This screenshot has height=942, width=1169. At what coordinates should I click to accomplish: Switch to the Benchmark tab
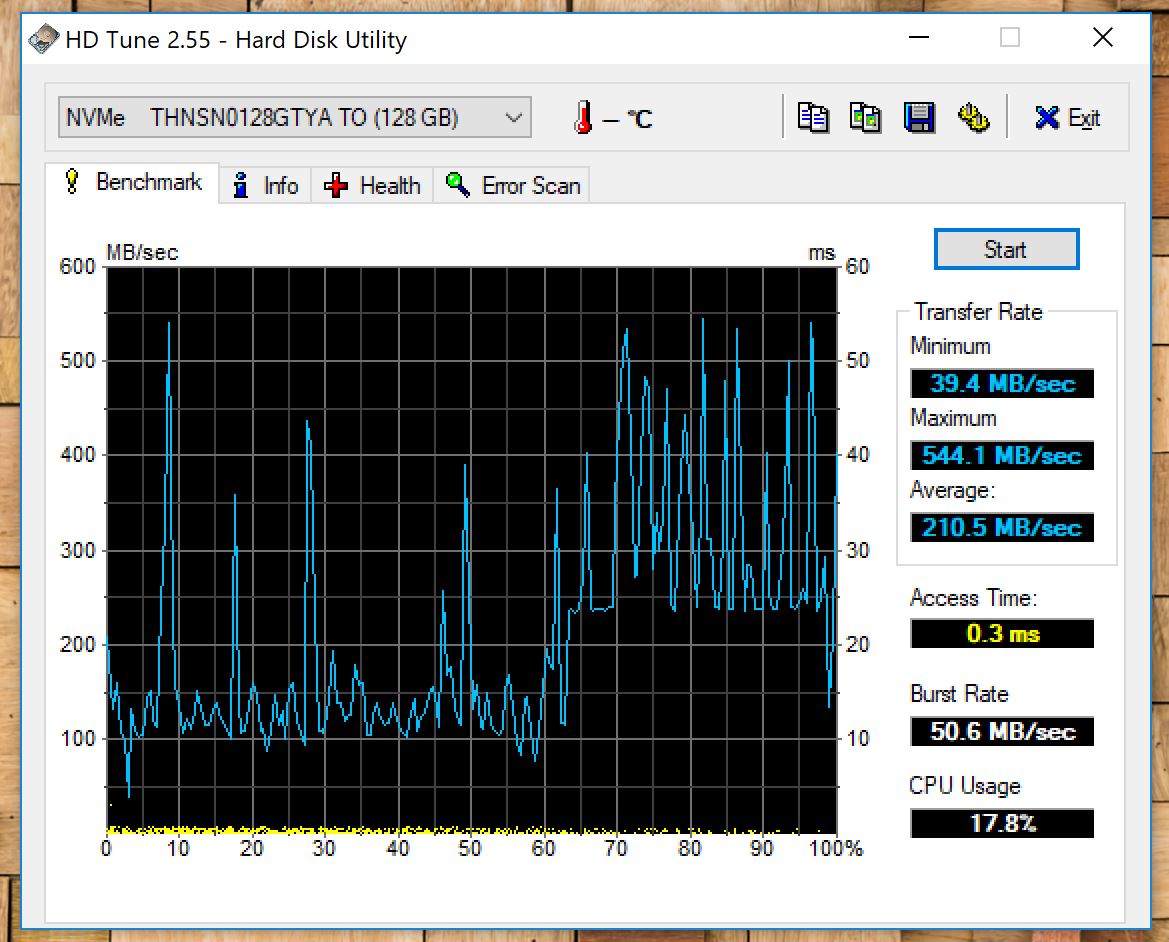pyautogui.click(x=133, y=182)
